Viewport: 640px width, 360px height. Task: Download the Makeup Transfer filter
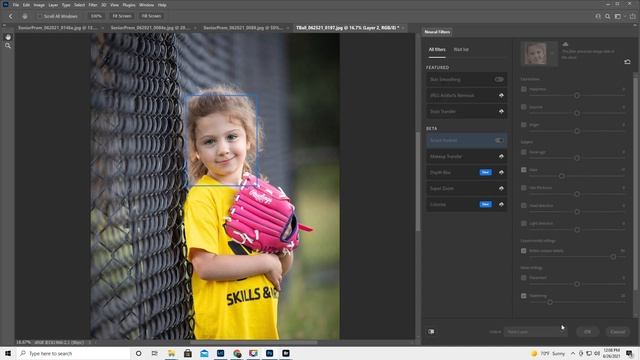tap(501, 156)
